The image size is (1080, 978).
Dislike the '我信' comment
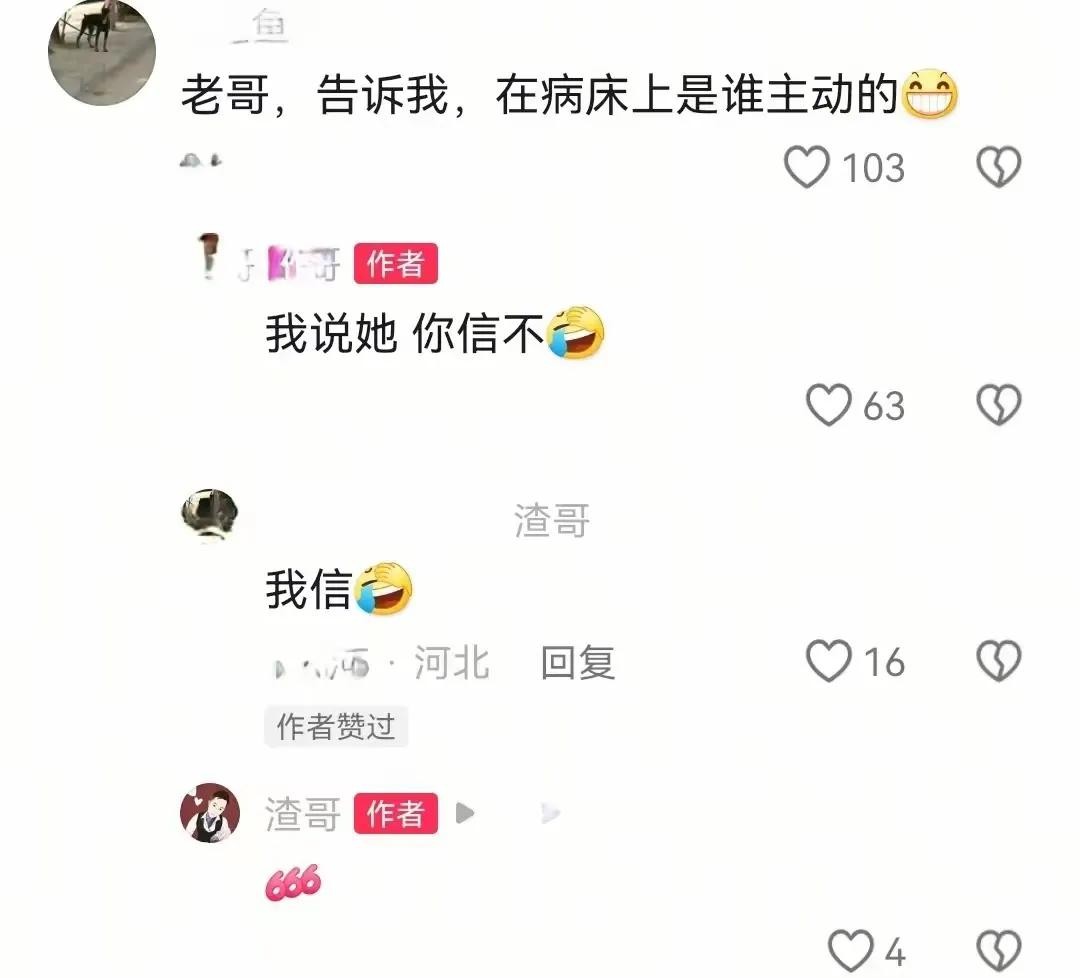click(999, 661)
